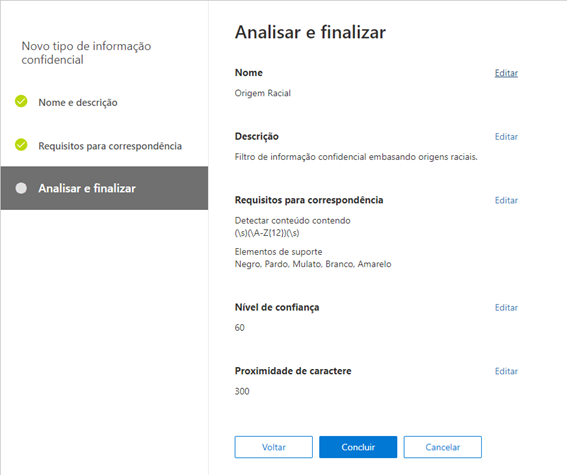Click Editar beside Nível de confiança

pyautogui.click(x=506, y=308)
